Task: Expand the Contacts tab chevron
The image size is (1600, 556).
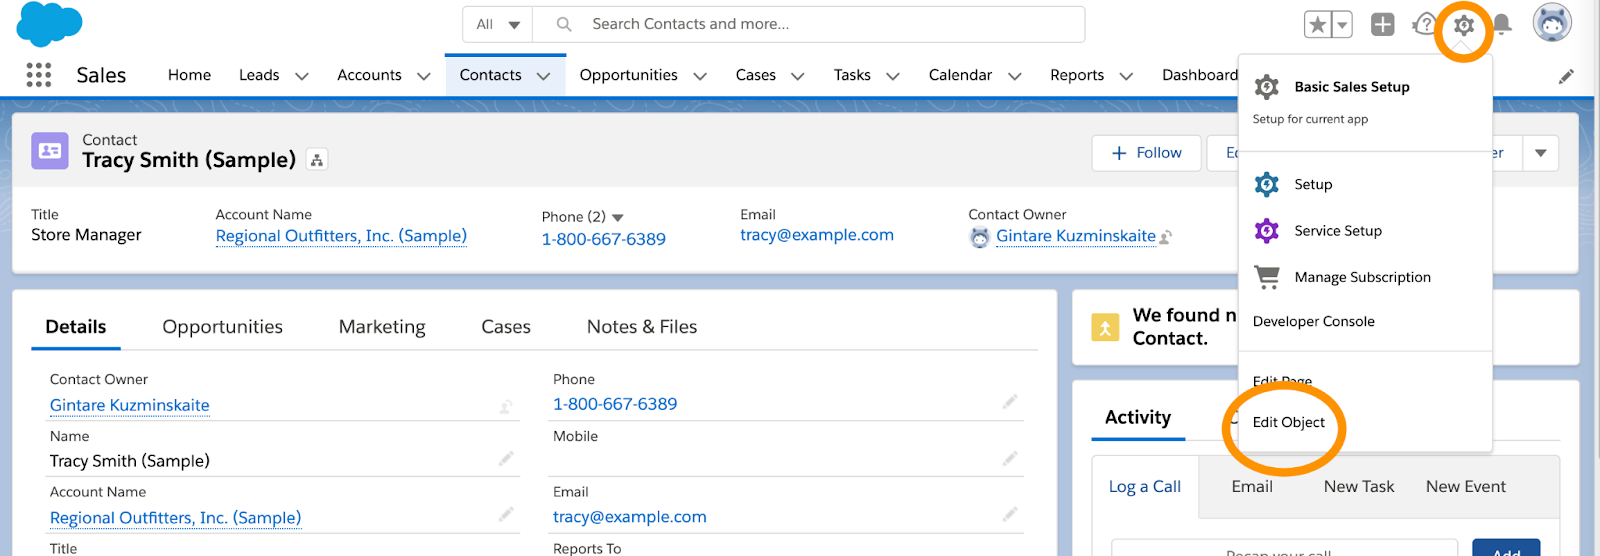Action: [544, 76]
